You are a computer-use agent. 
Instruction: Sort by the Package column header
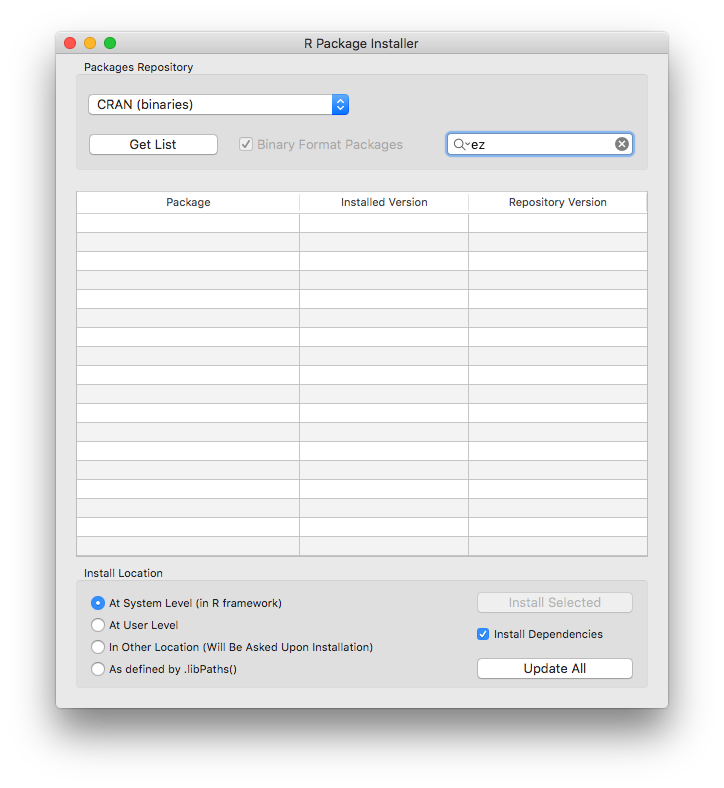point(188,202)
